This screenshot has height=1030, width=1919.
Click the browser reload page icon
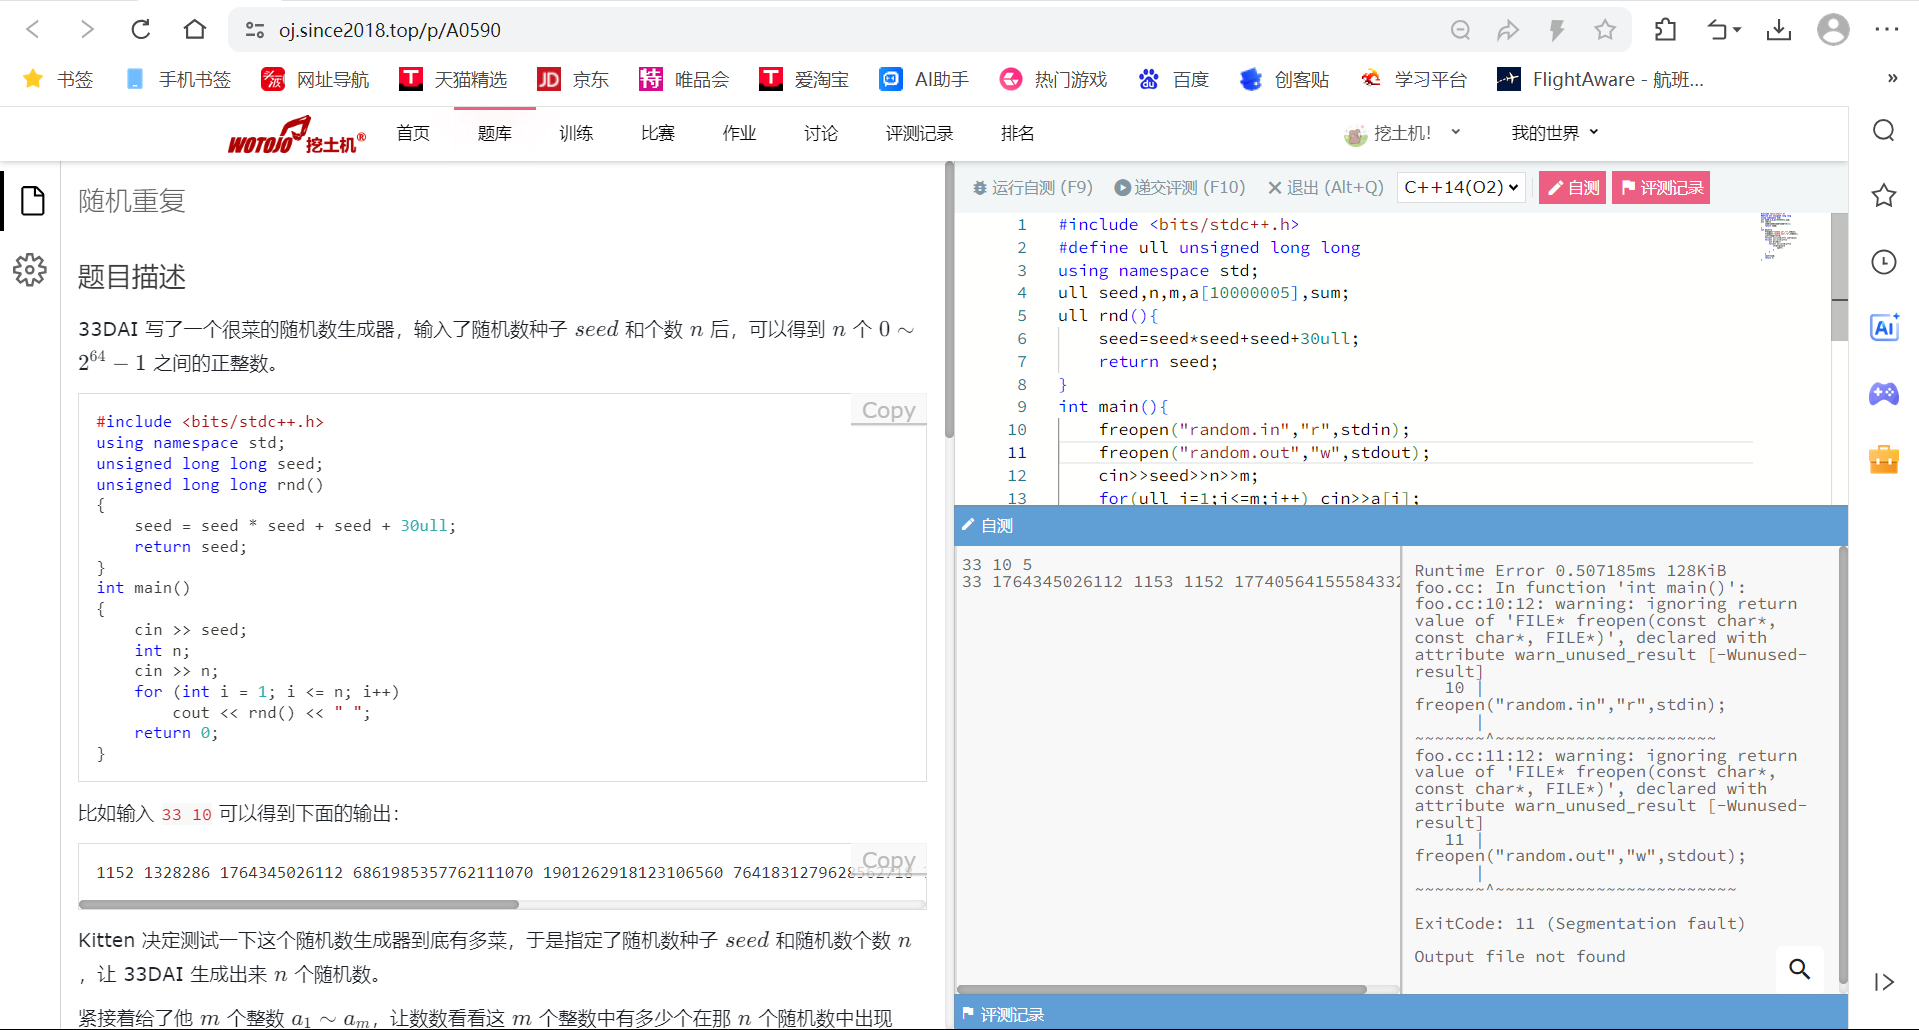click(x=141, y=30)
